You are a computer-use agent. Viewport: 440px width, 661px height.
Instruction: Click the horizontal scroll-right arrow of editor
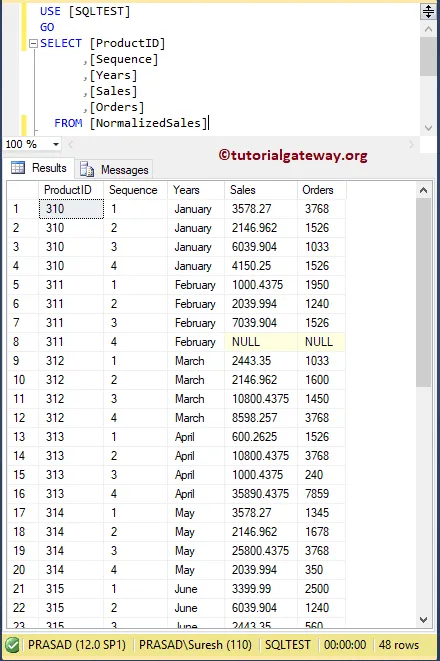tap(412, 145)
